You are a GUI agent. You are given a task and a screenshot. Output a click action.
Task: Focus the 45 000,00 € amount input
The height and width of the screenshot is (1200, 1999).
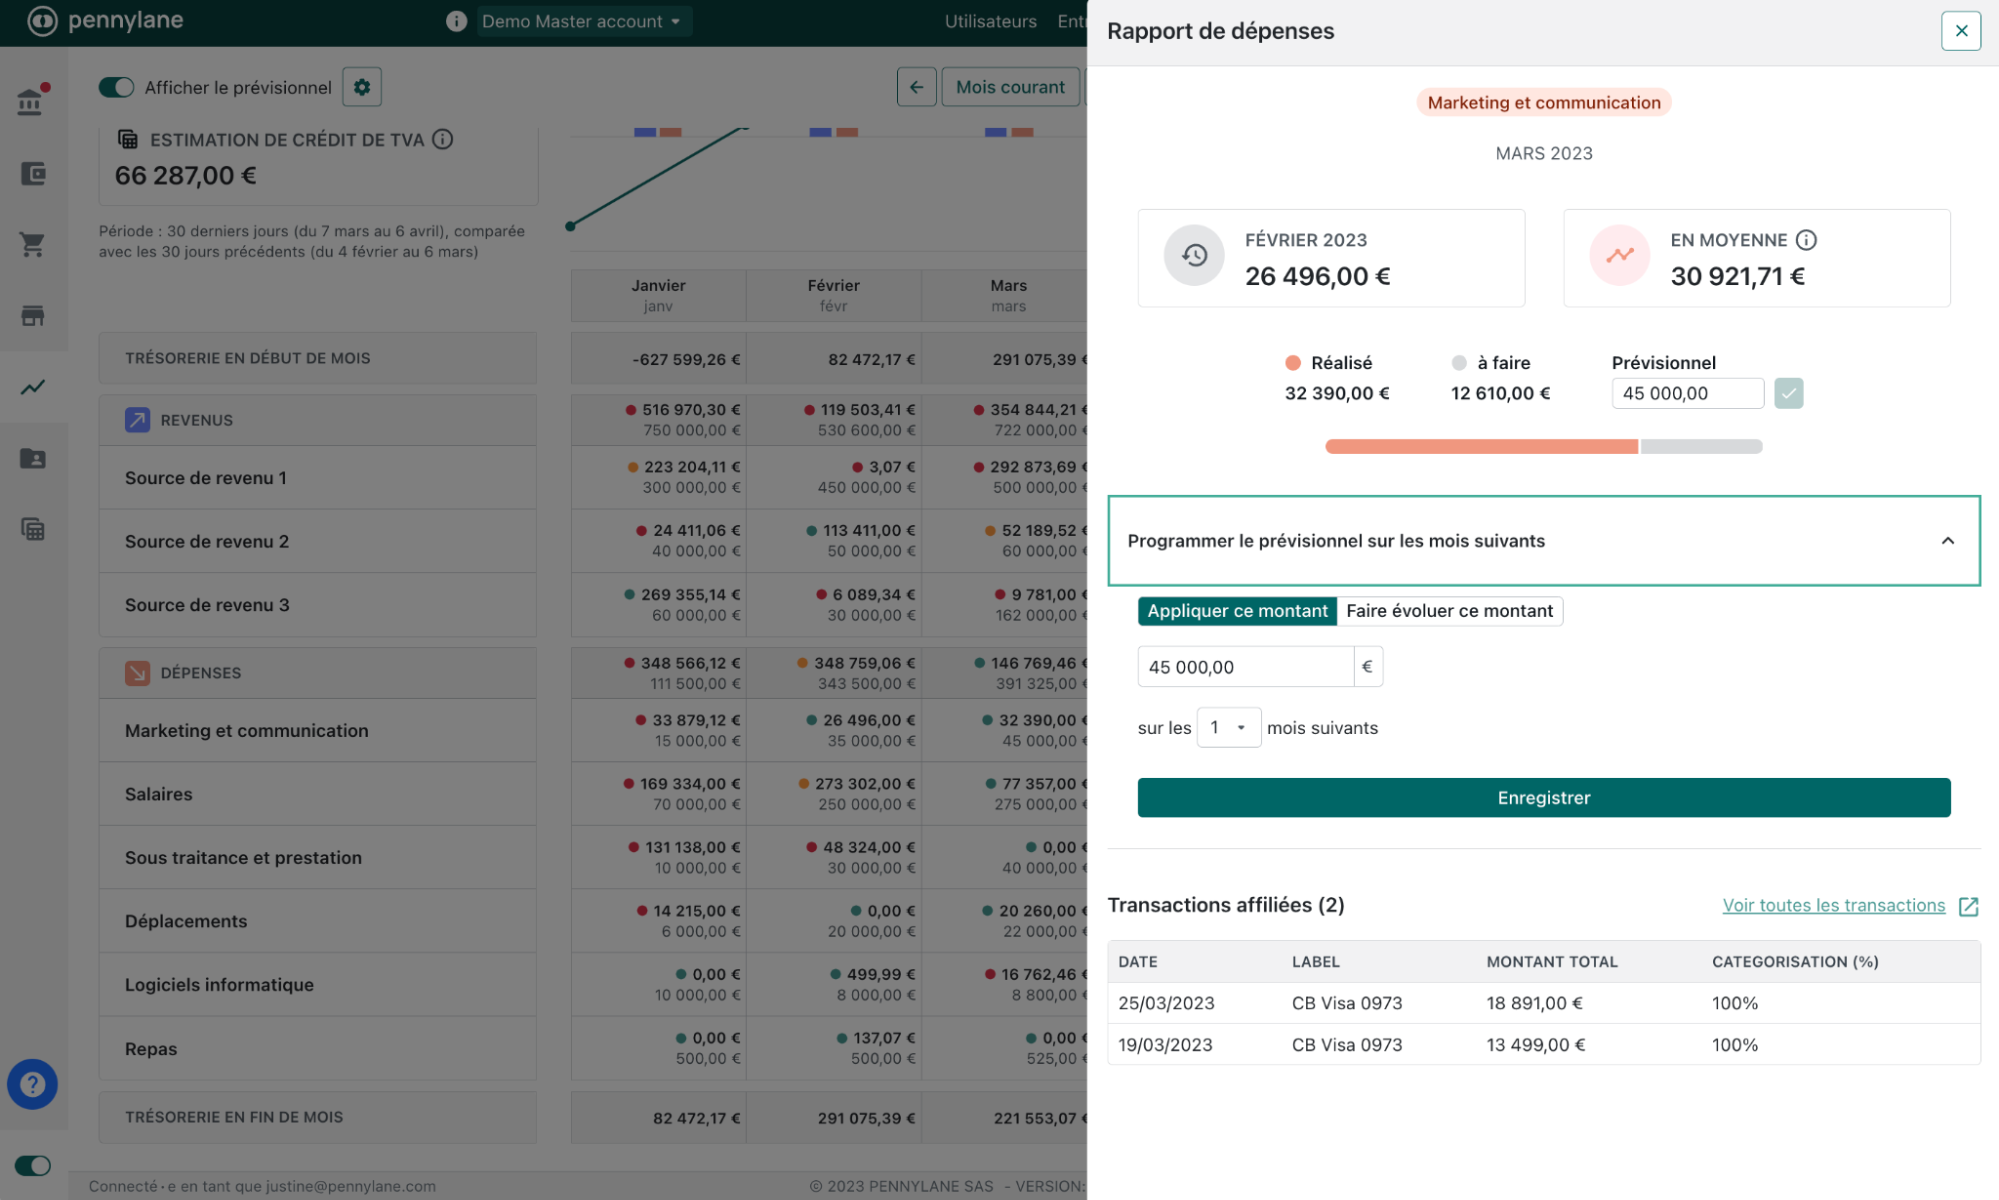click(1245, 667)
